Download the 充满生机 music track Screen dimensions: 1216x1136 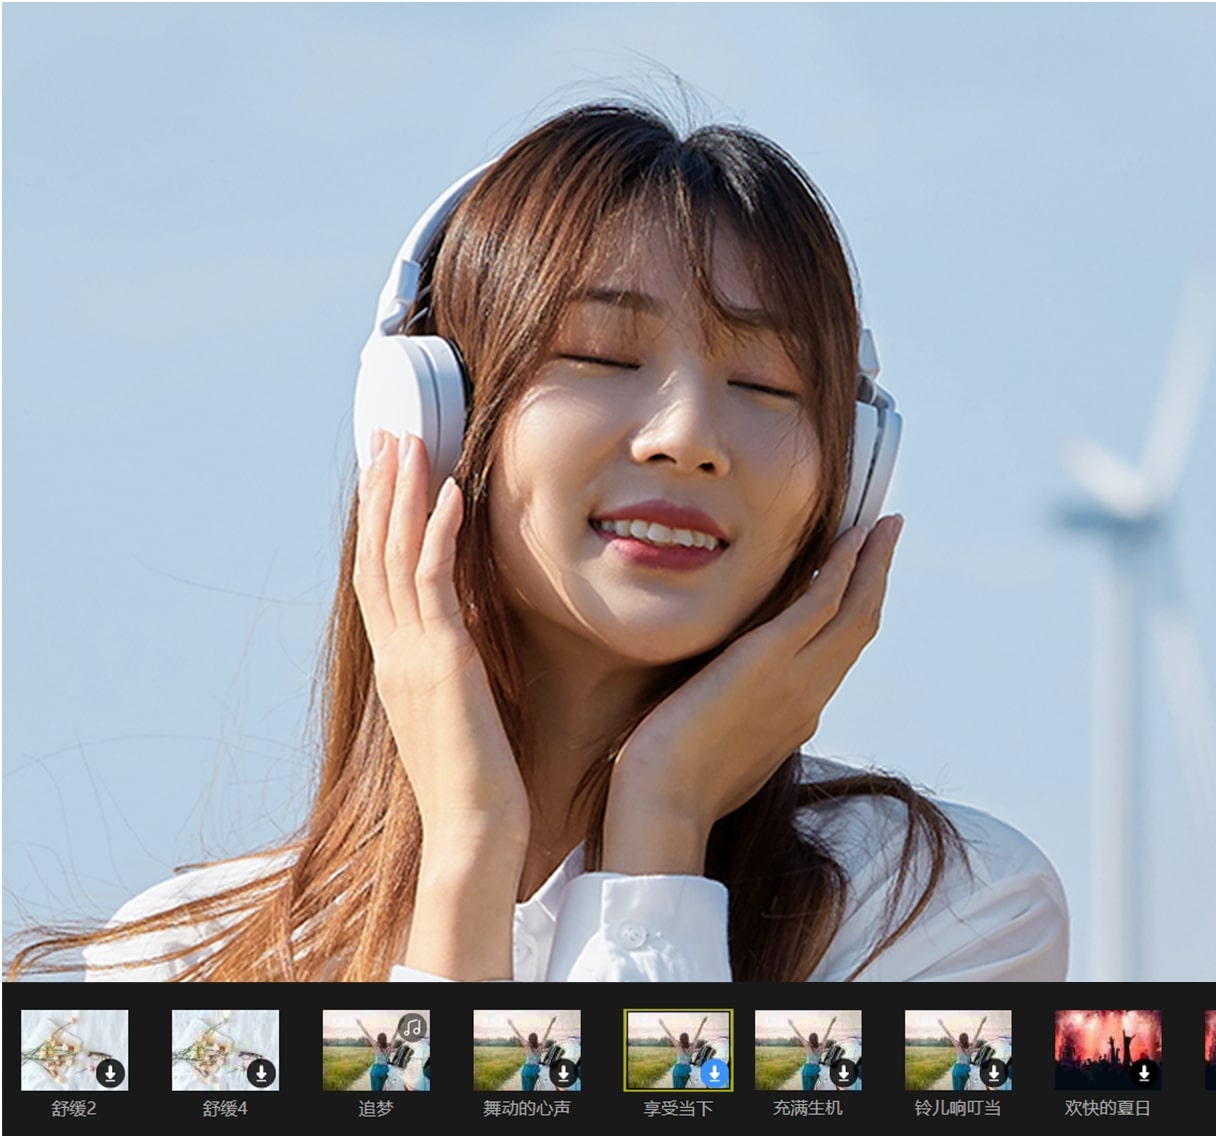coord(844,1074)
